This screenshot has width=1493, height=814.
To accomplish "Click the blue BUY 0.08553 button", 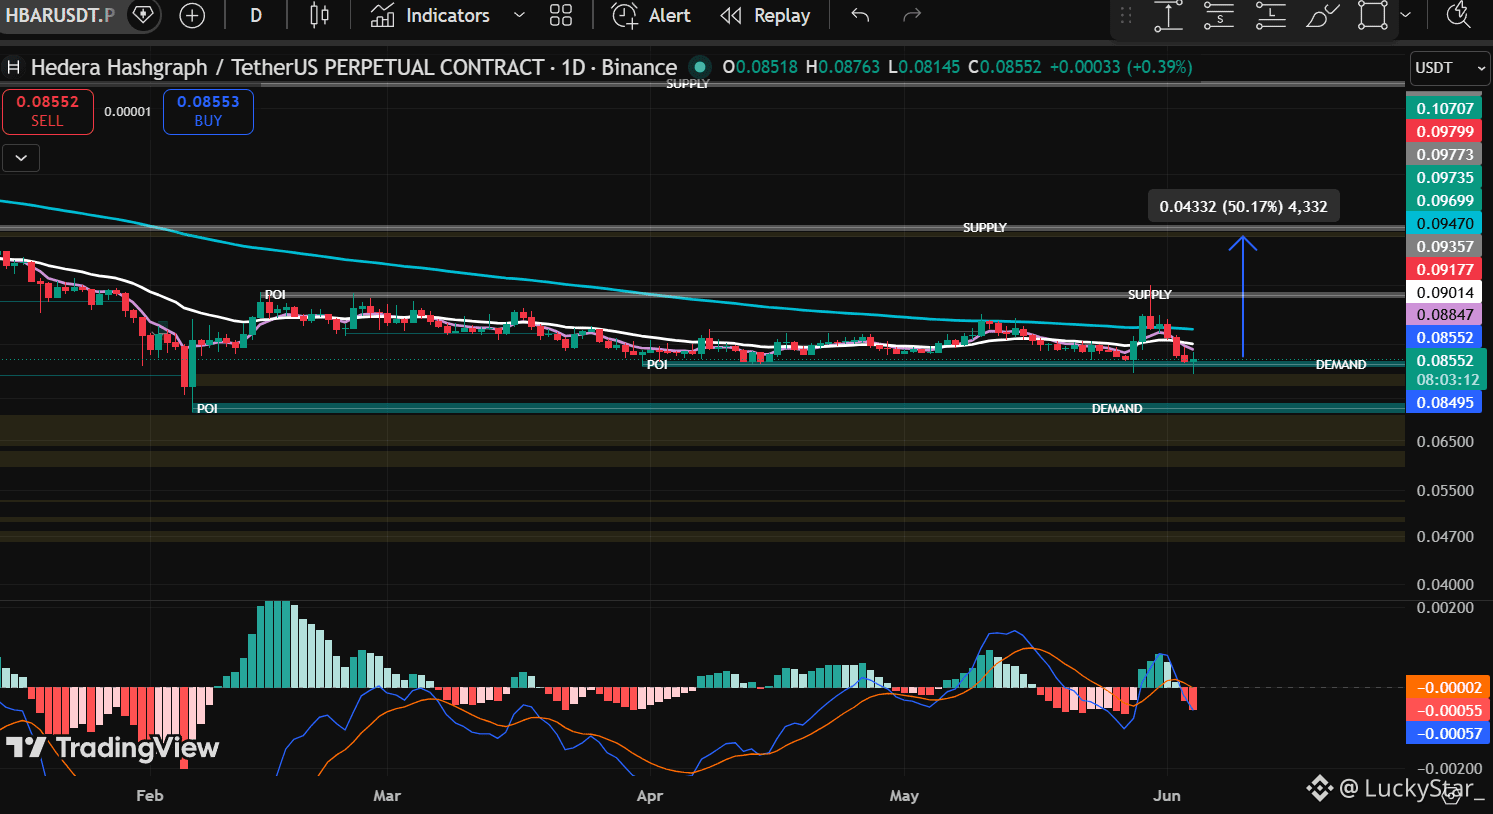I will (208, 111).
